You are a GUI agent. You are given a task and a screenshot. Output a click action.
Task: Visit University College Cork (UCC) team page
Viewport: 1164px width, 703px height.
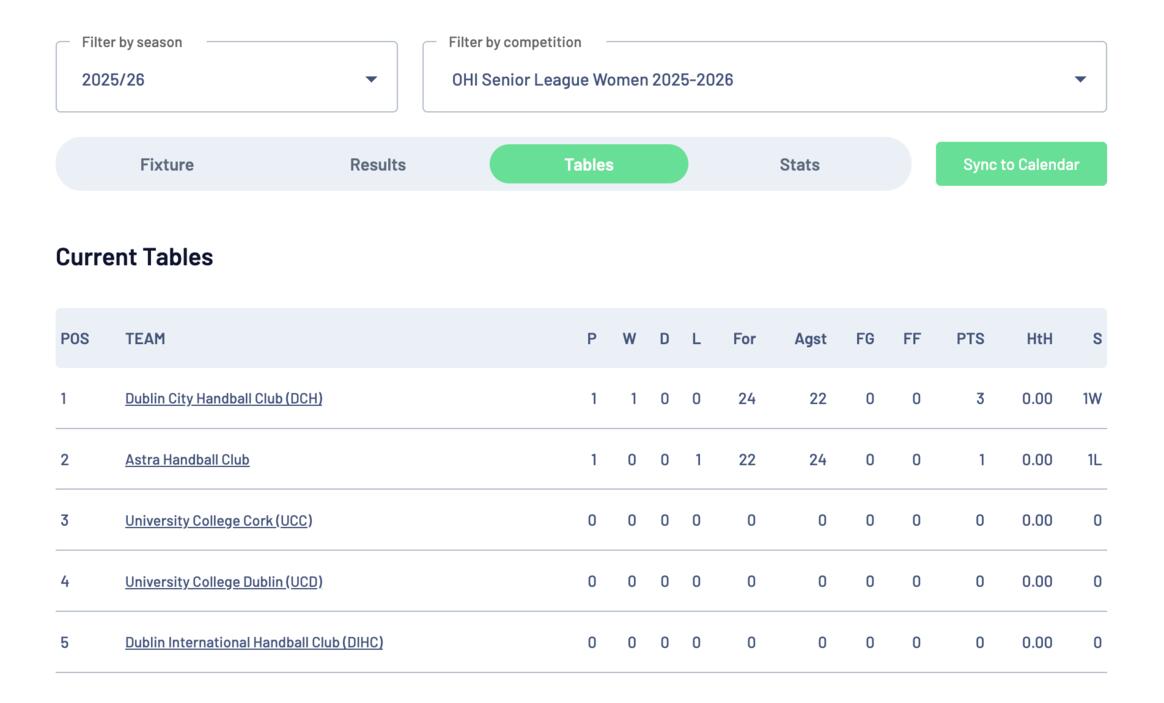click(x=218, y=521)
